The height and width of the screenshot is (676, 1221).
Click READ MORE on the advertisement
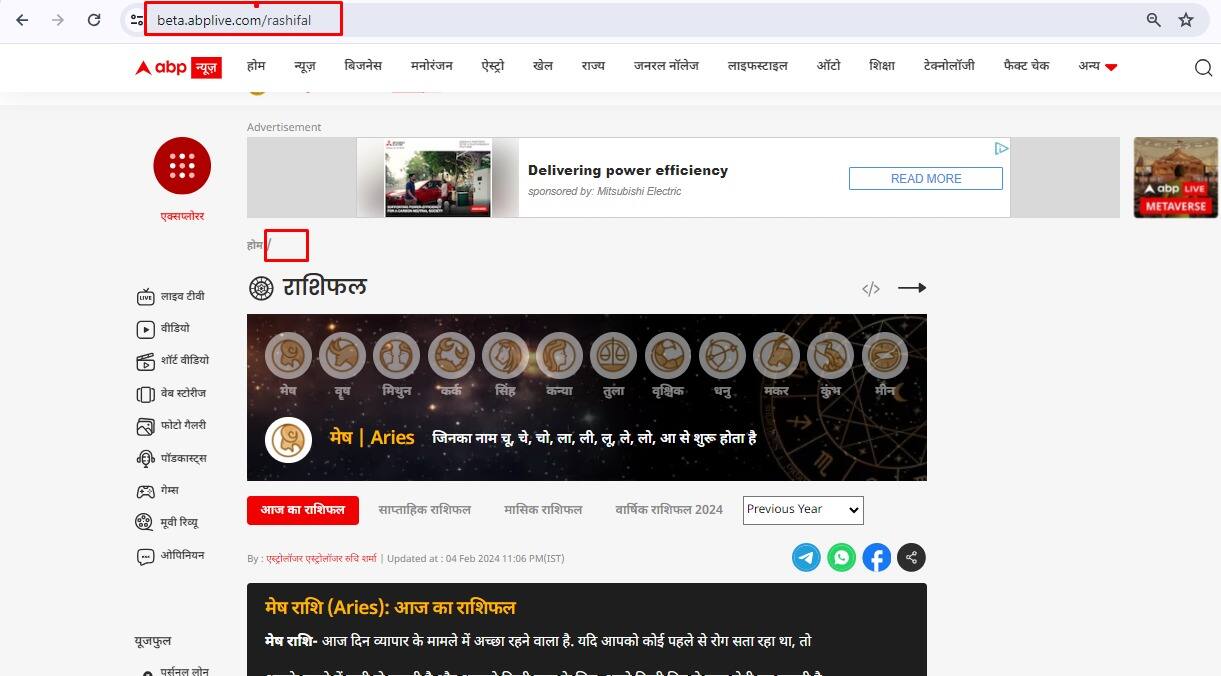point(925,179)
